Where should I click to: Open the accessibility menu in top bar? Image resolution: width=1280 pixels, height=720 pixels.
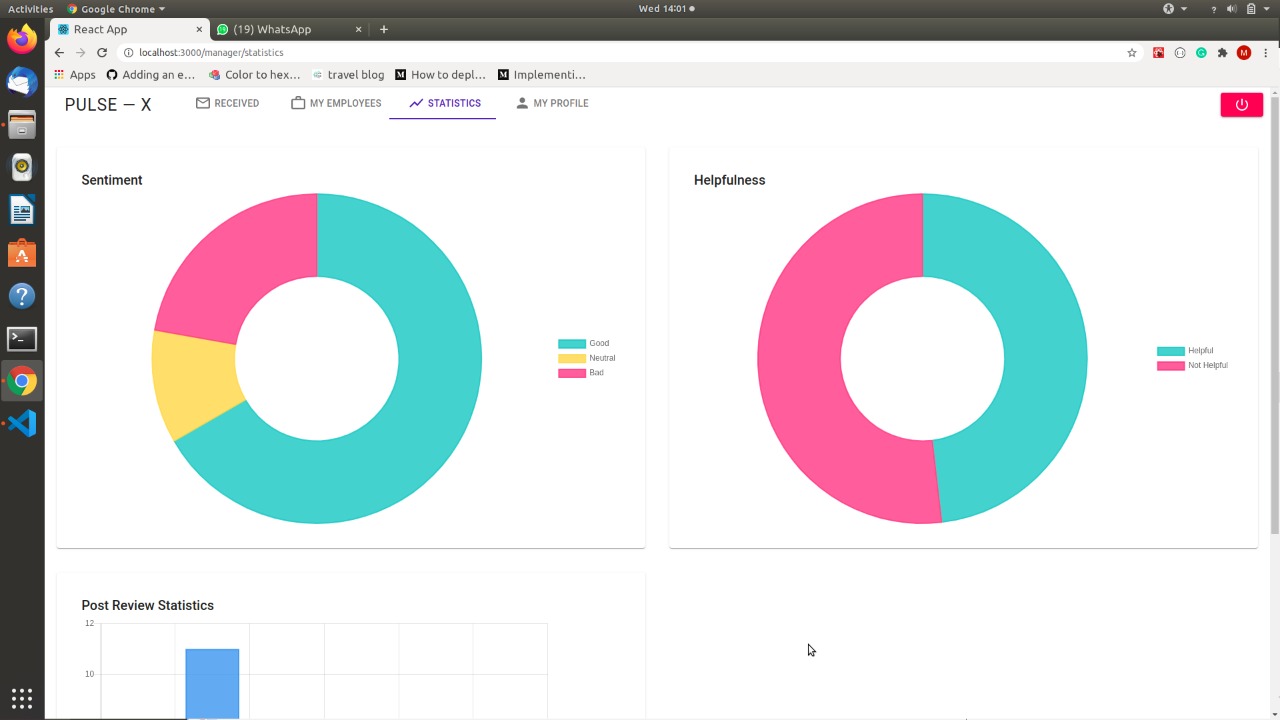[1174, 9]
